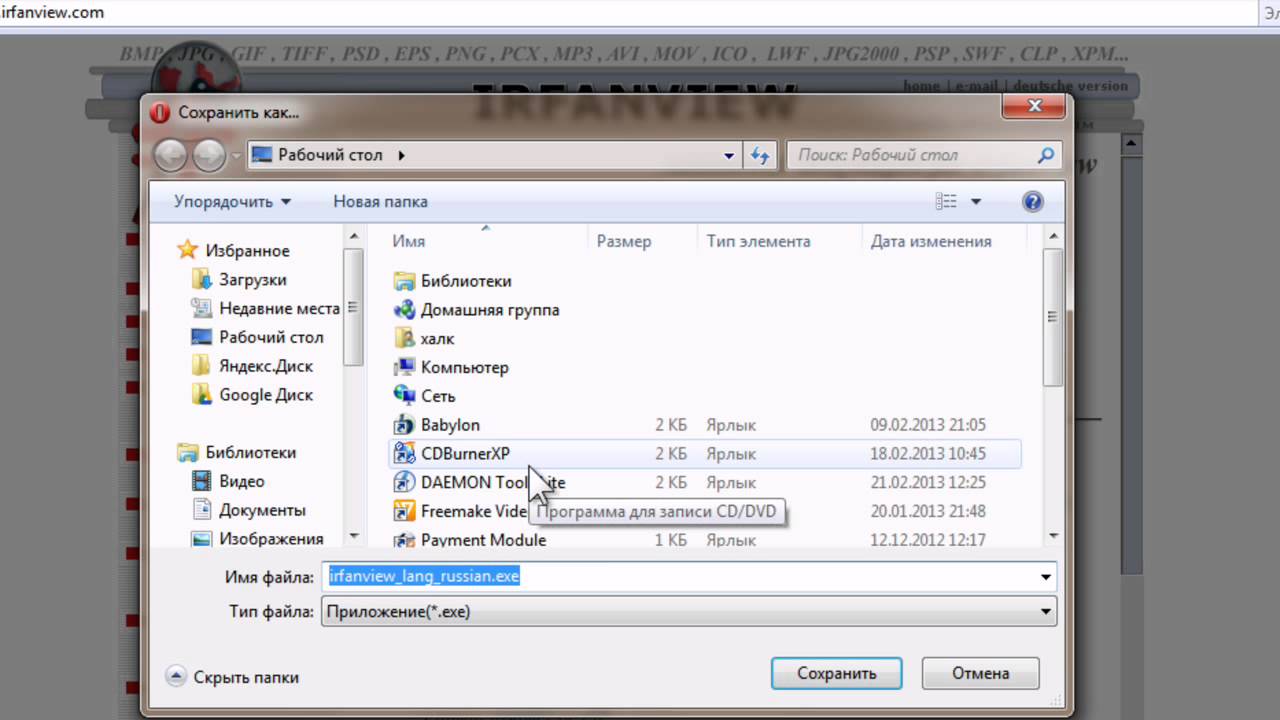Click the Сохранить button

point(837,673)
